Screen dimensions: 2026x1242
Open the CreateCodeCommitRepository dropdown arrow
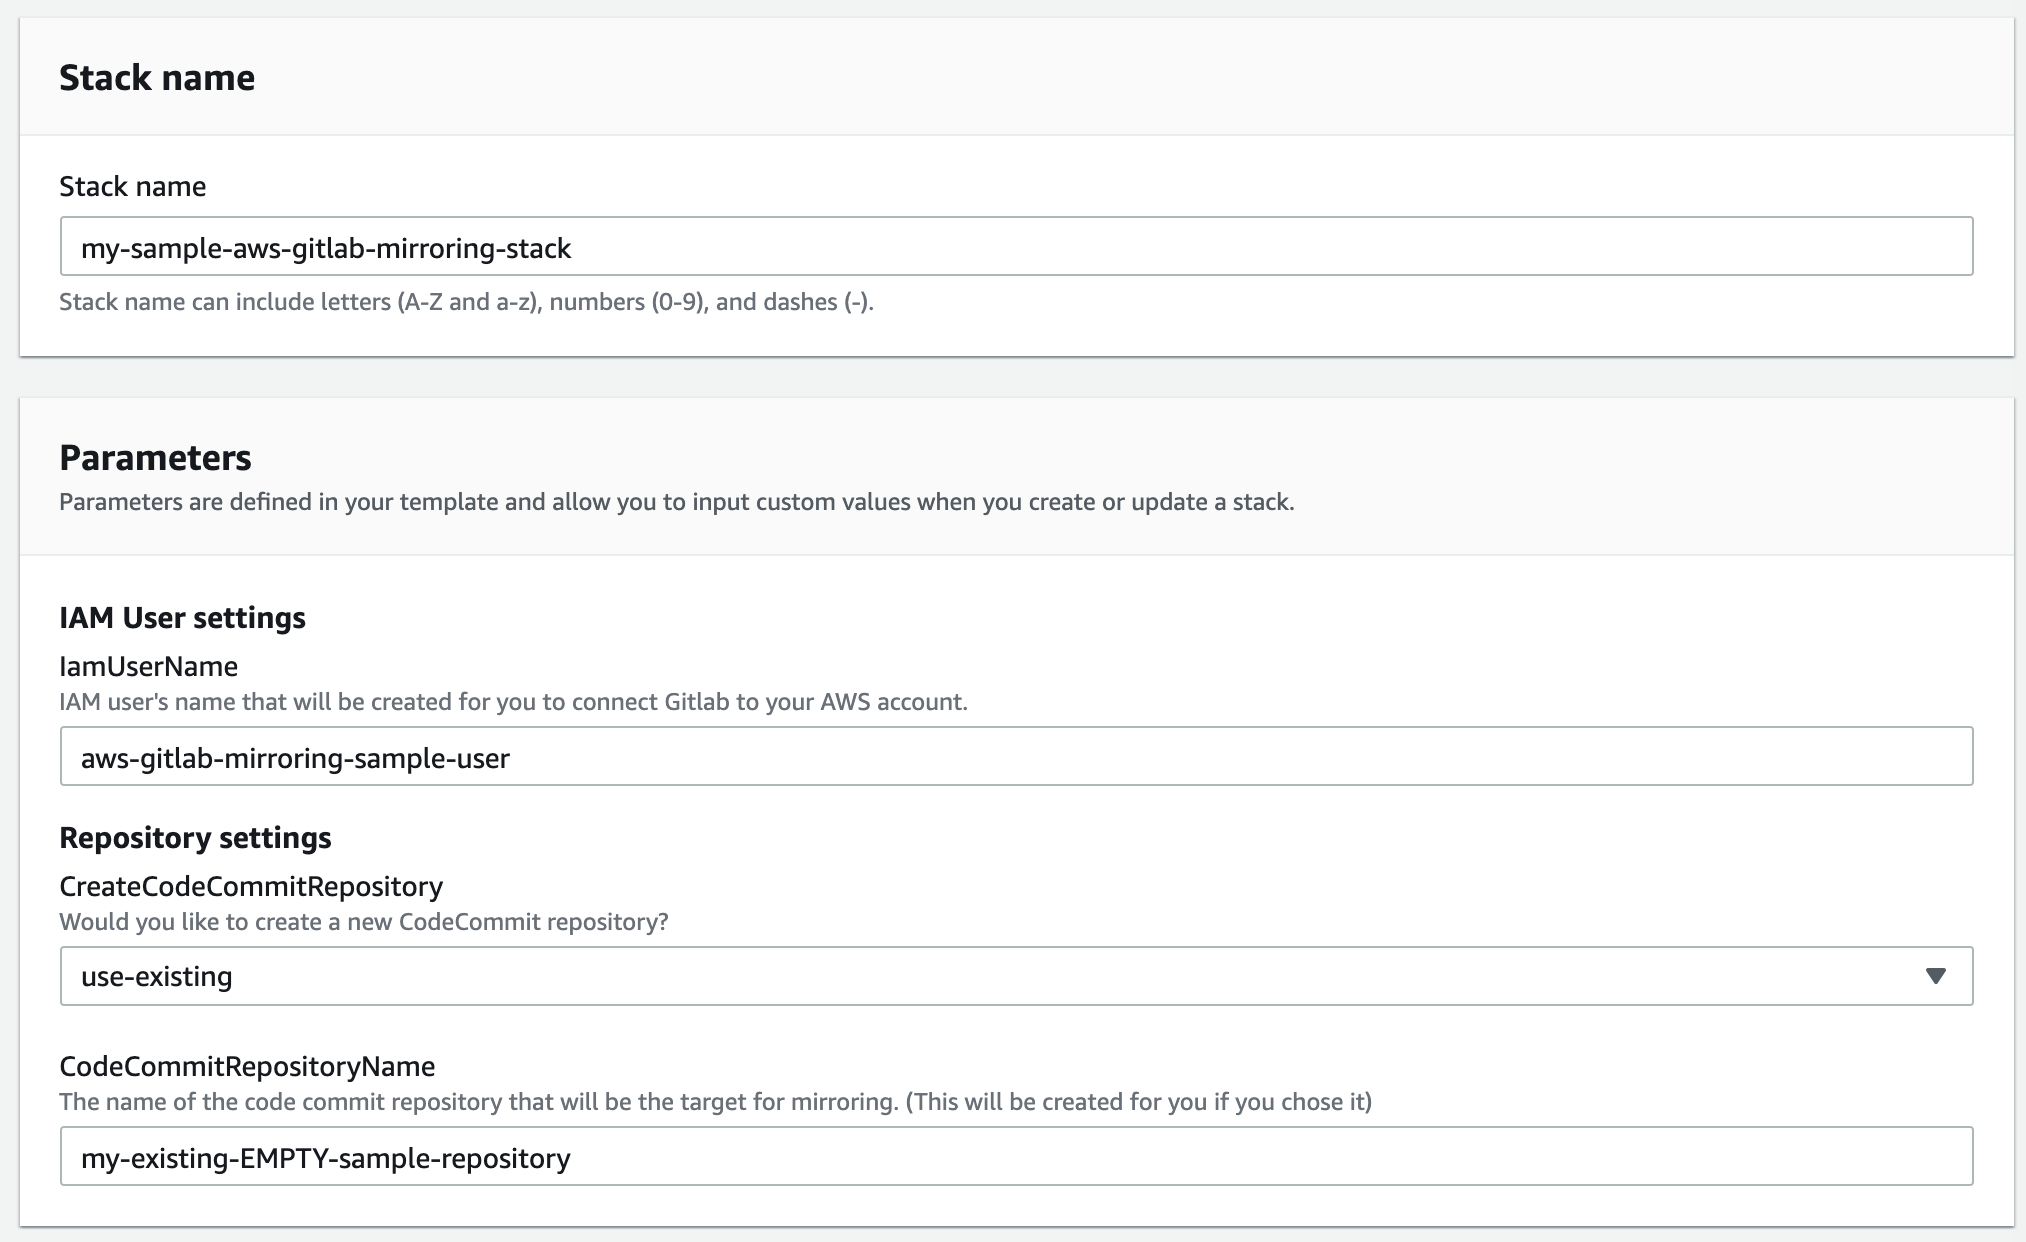click(1935, 976)
